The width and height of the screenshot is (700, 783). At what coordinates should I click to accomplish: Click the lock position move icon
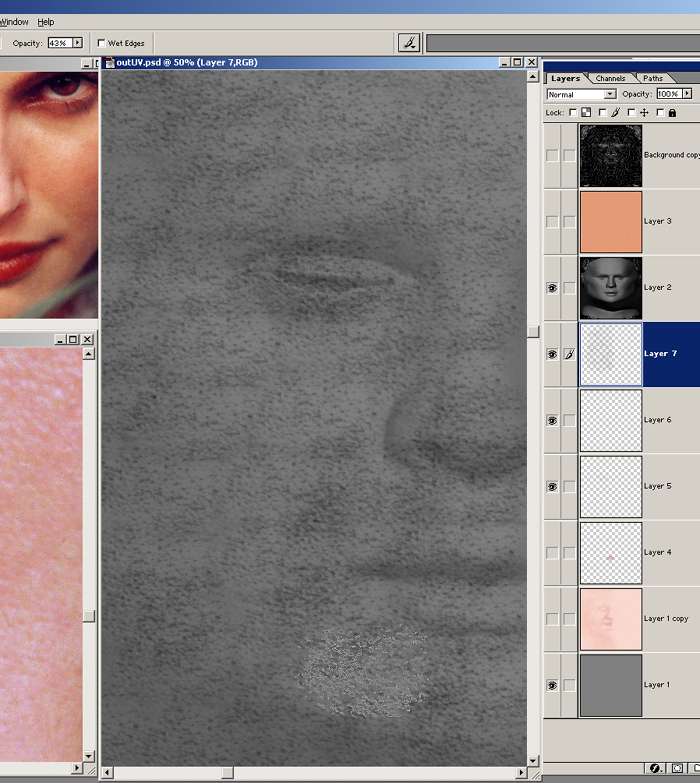pyautogui.click(x=644, y=112)
